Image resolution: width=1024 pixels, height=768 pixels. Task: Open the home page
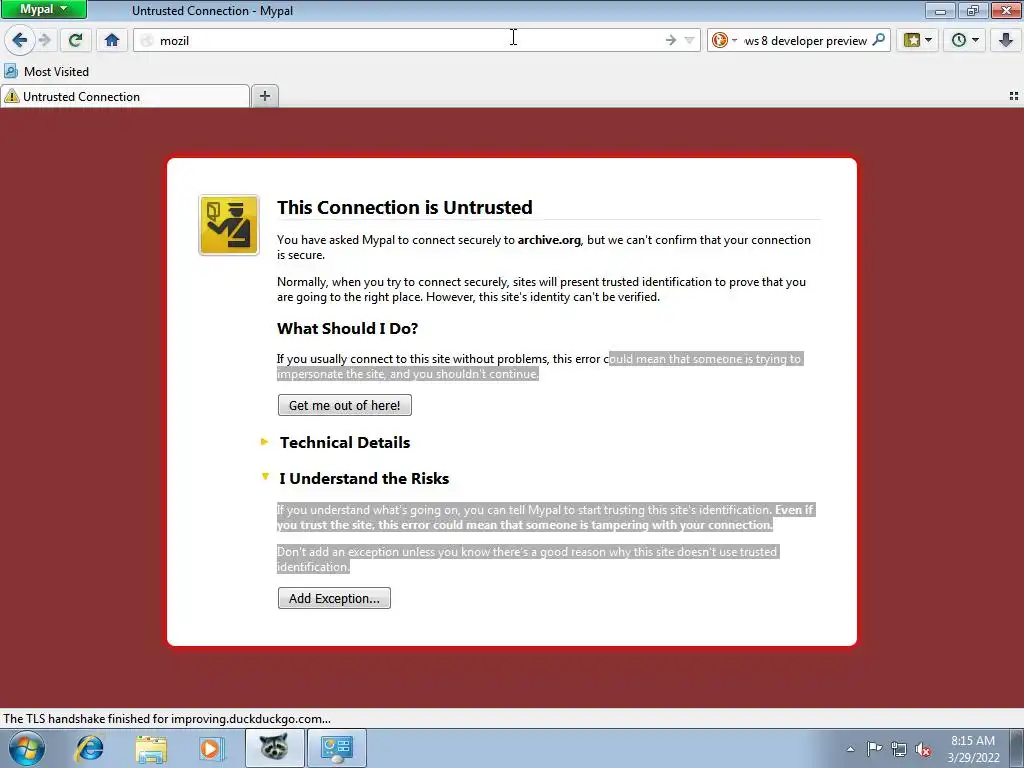tap(112, 40)
